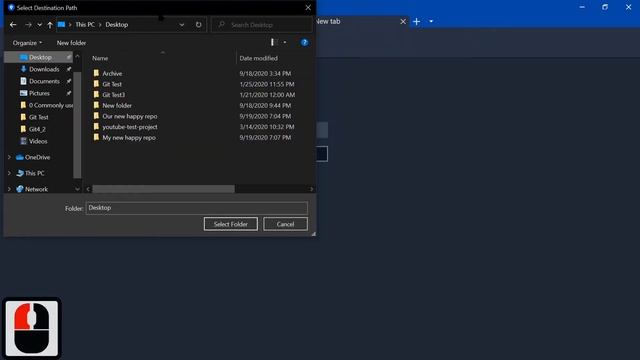Screen dimensions: 640x360
Task: Click the forward navigation arrow
Action: coord(28,25)
